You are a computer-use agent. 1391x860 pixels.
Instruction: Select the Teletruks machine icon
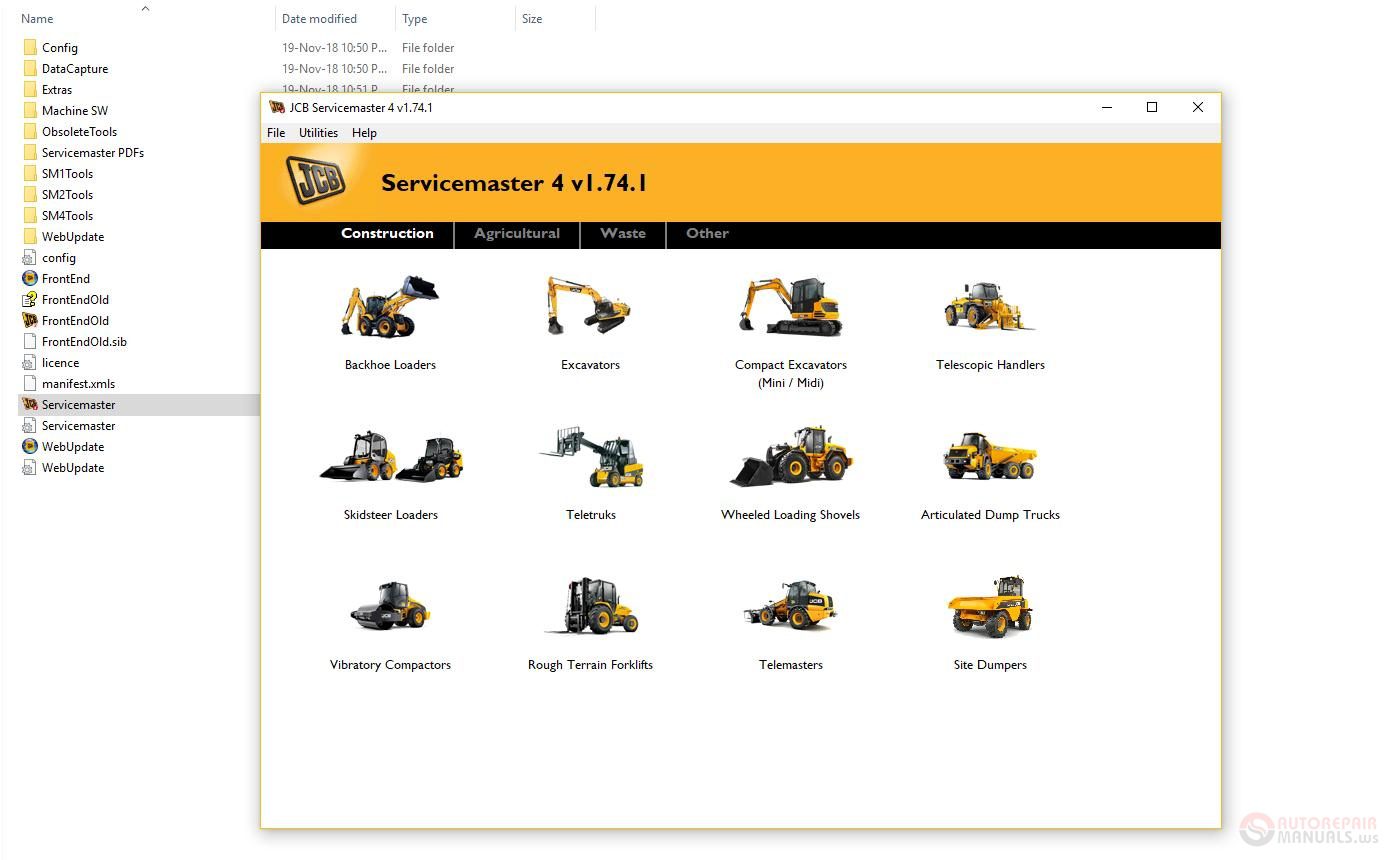pos(591,457)
